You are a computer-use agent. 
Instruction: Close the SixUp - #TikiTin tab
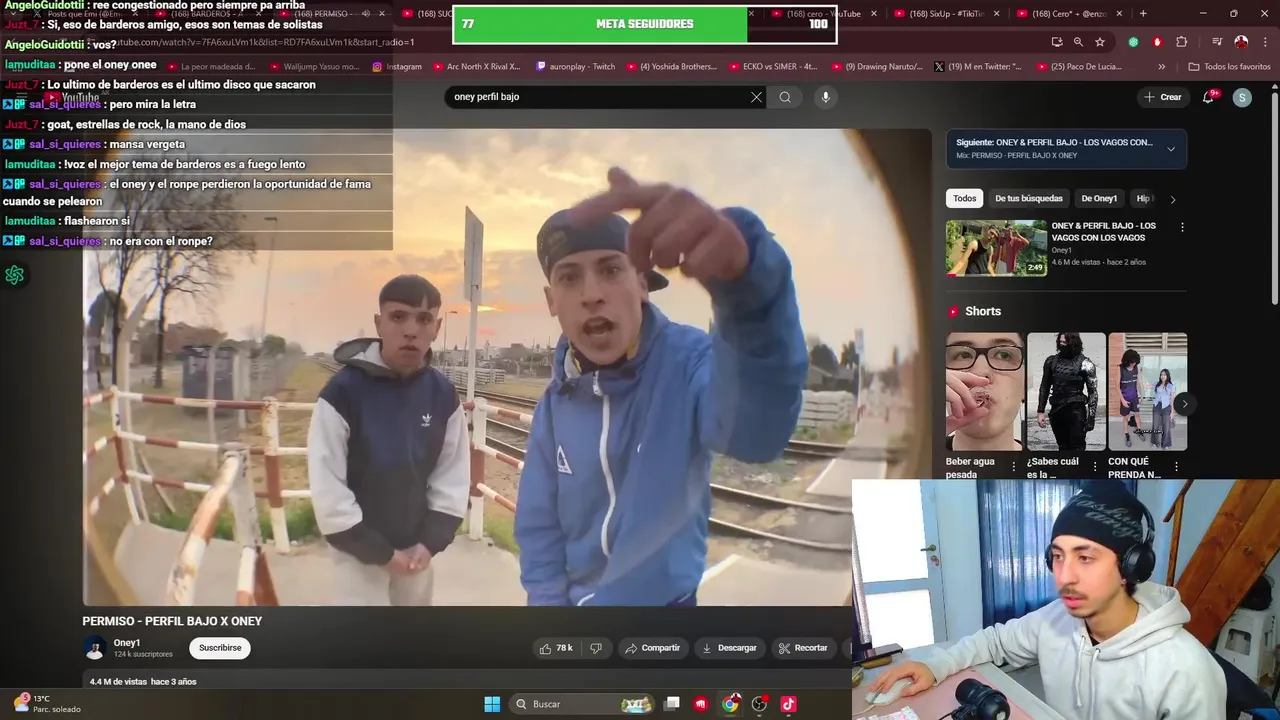(997, 14)
